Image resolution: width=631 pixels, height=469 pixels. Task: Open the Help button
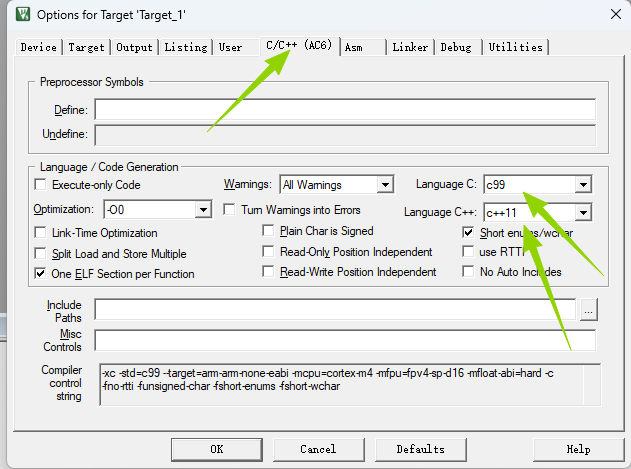tap(578, 449)
